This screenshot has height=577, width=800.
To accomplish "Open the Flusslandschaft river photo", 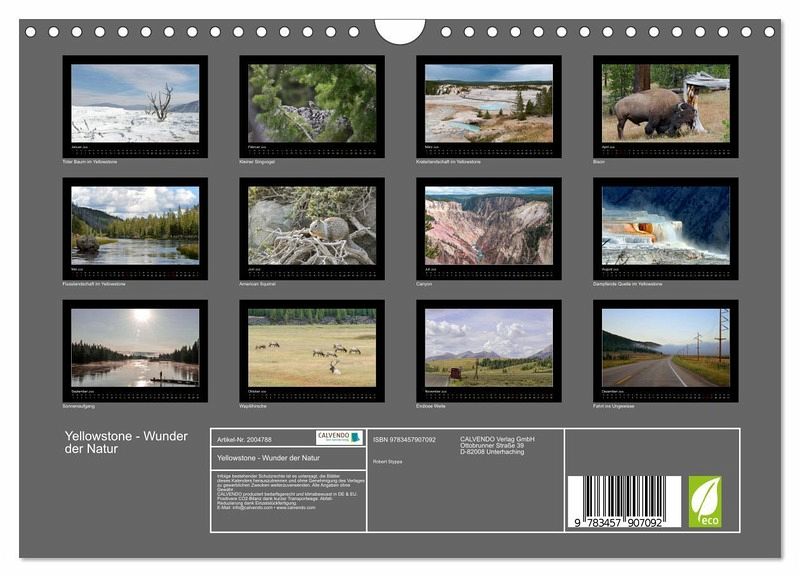I will point(135,226).
